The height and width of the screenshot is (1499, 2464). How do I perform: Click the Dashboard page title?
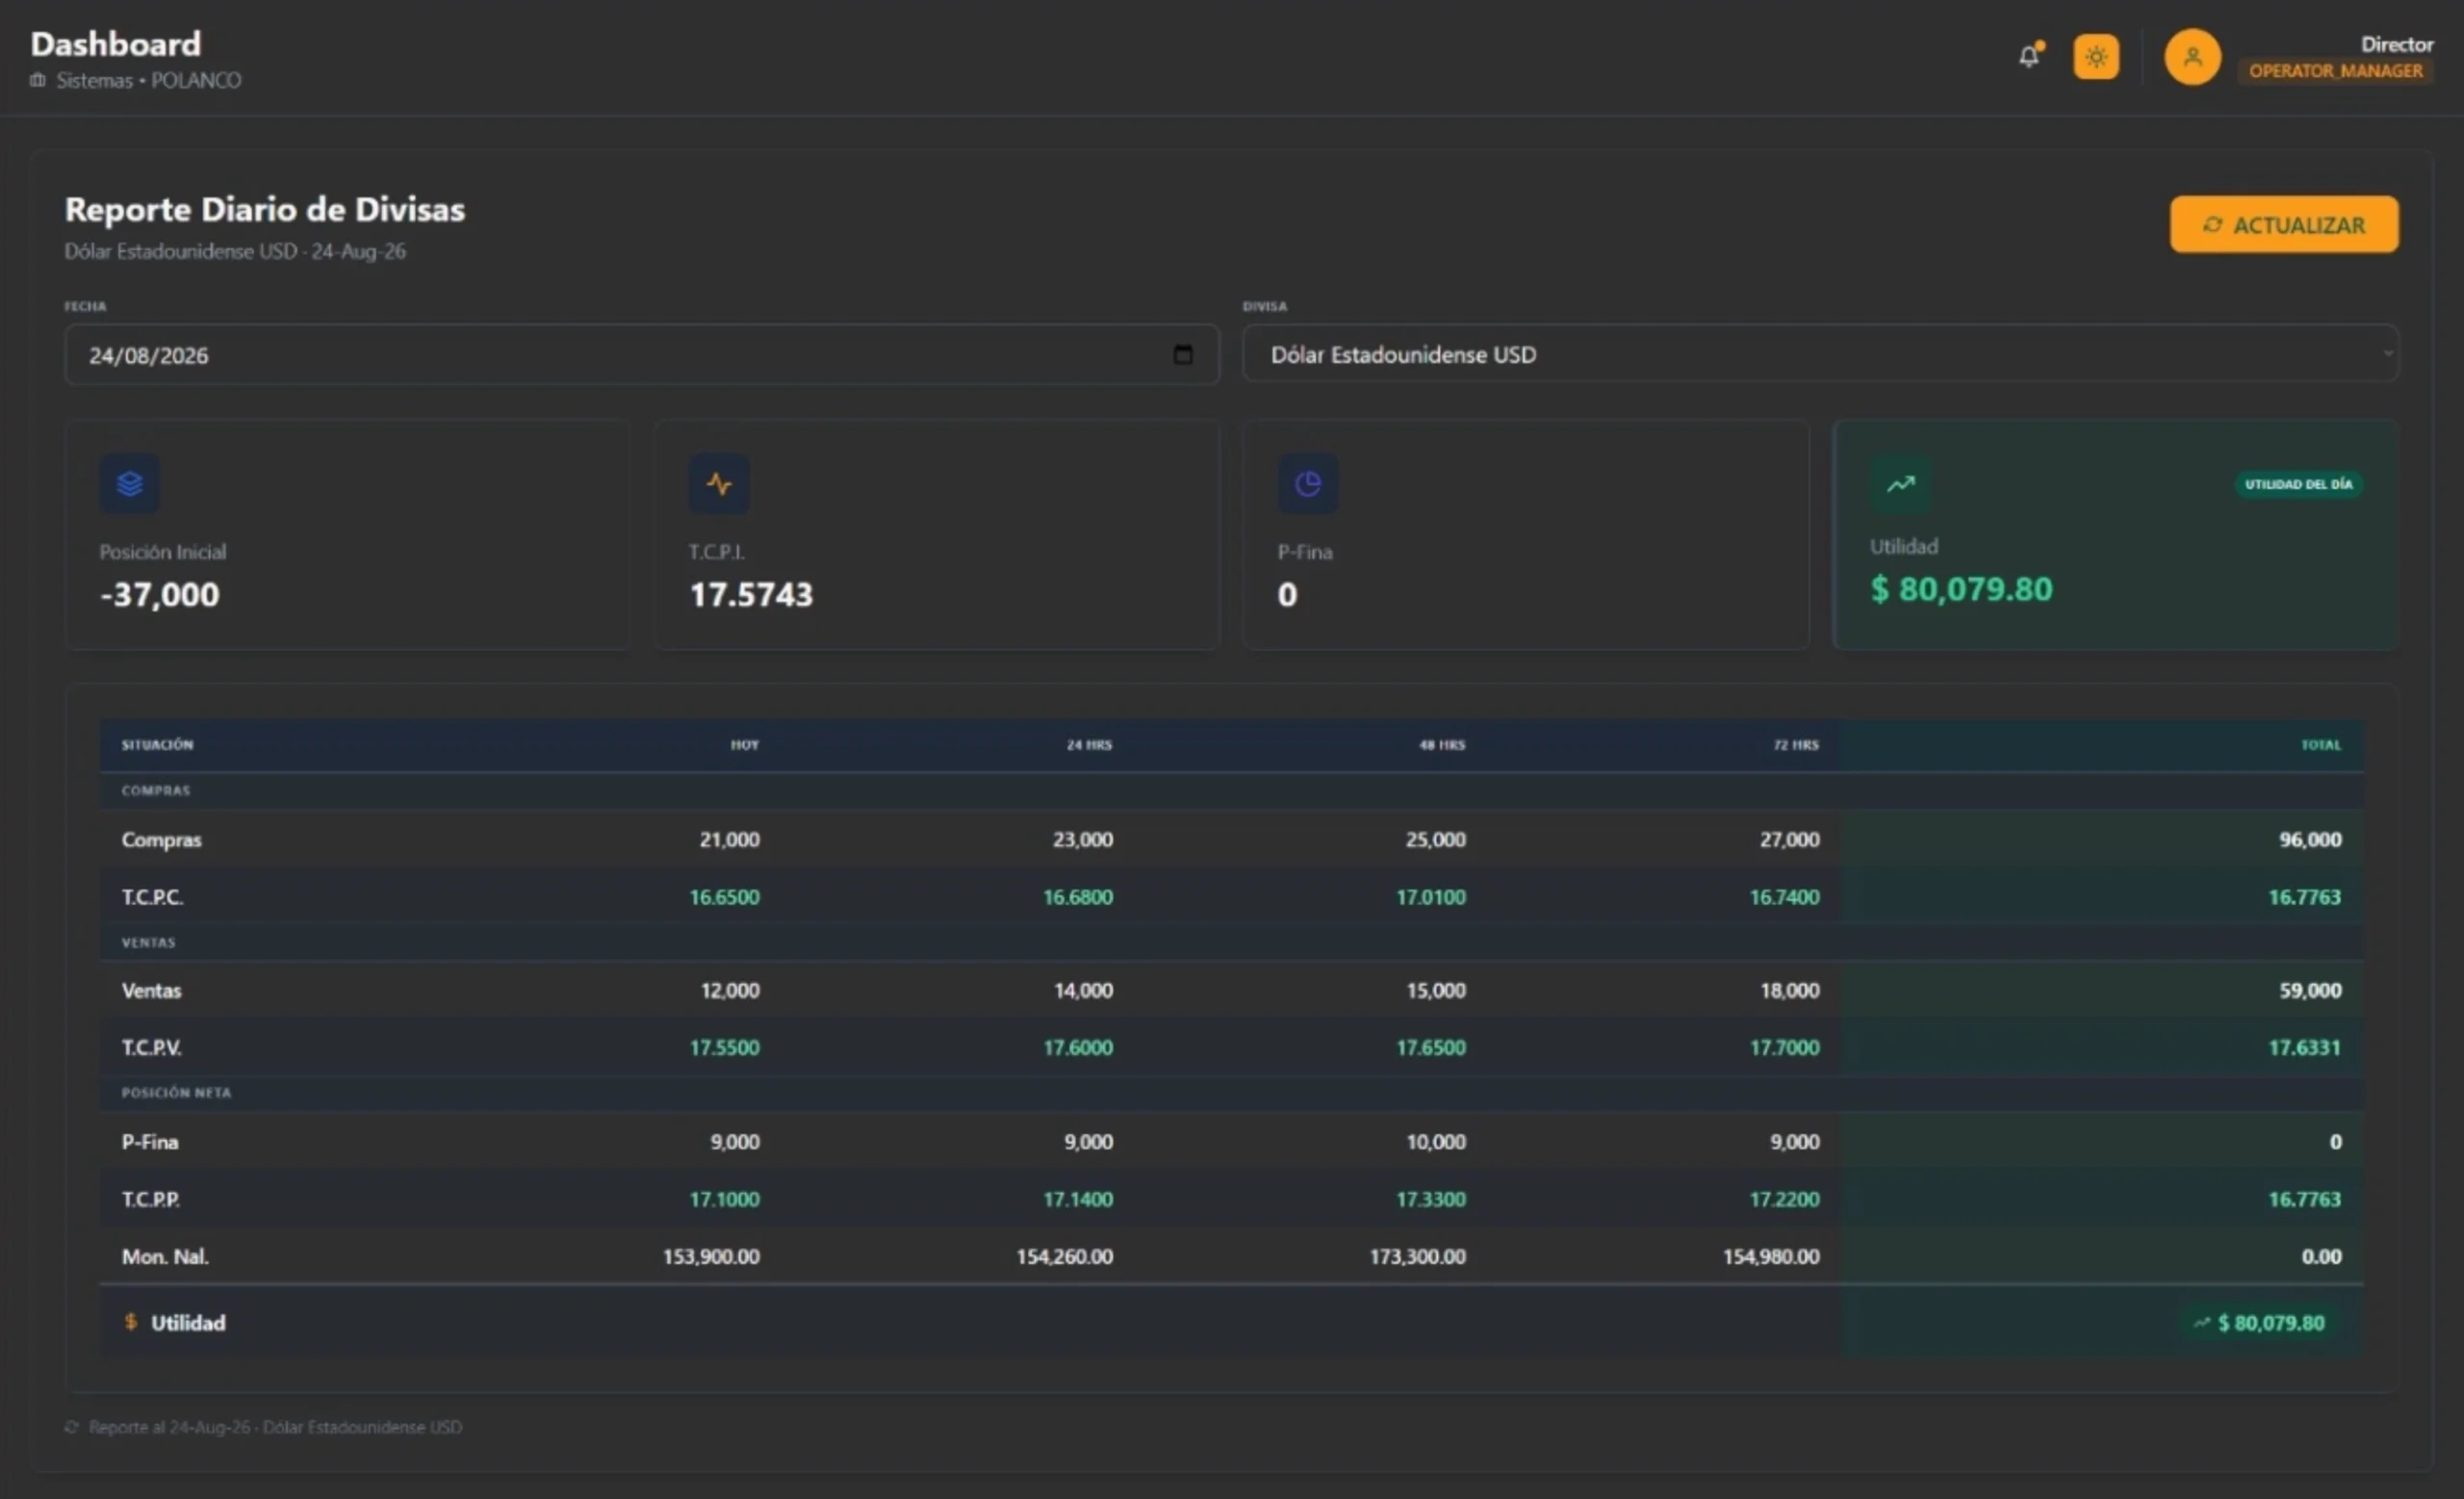click(116, 44)
